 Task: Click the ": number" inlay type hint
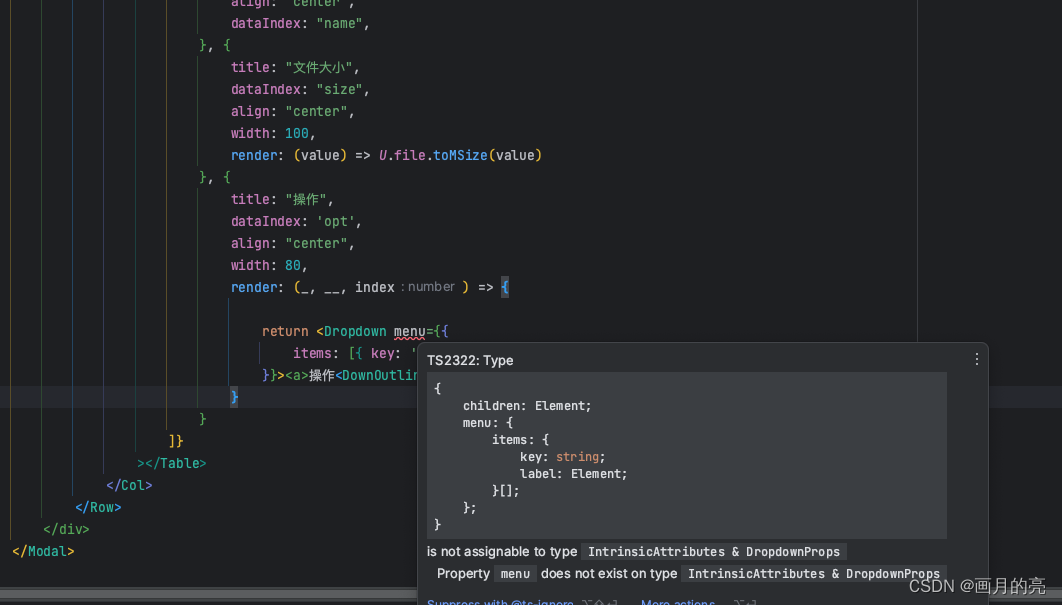pyautogui.click(x=428, y=287)
